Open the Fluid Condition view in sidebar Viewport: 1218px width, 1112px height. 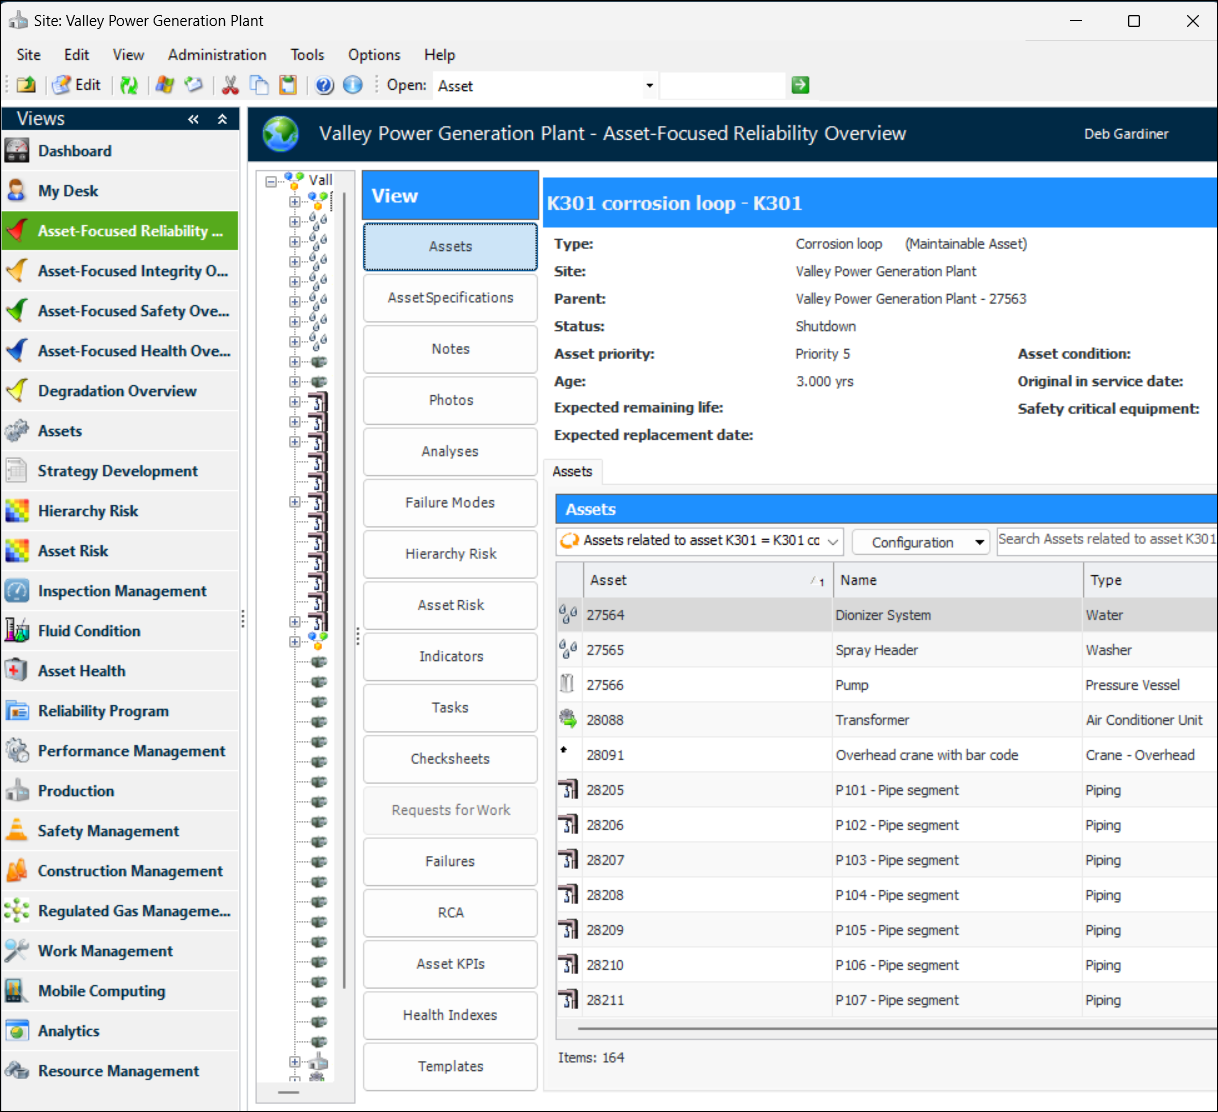point(89,631)
